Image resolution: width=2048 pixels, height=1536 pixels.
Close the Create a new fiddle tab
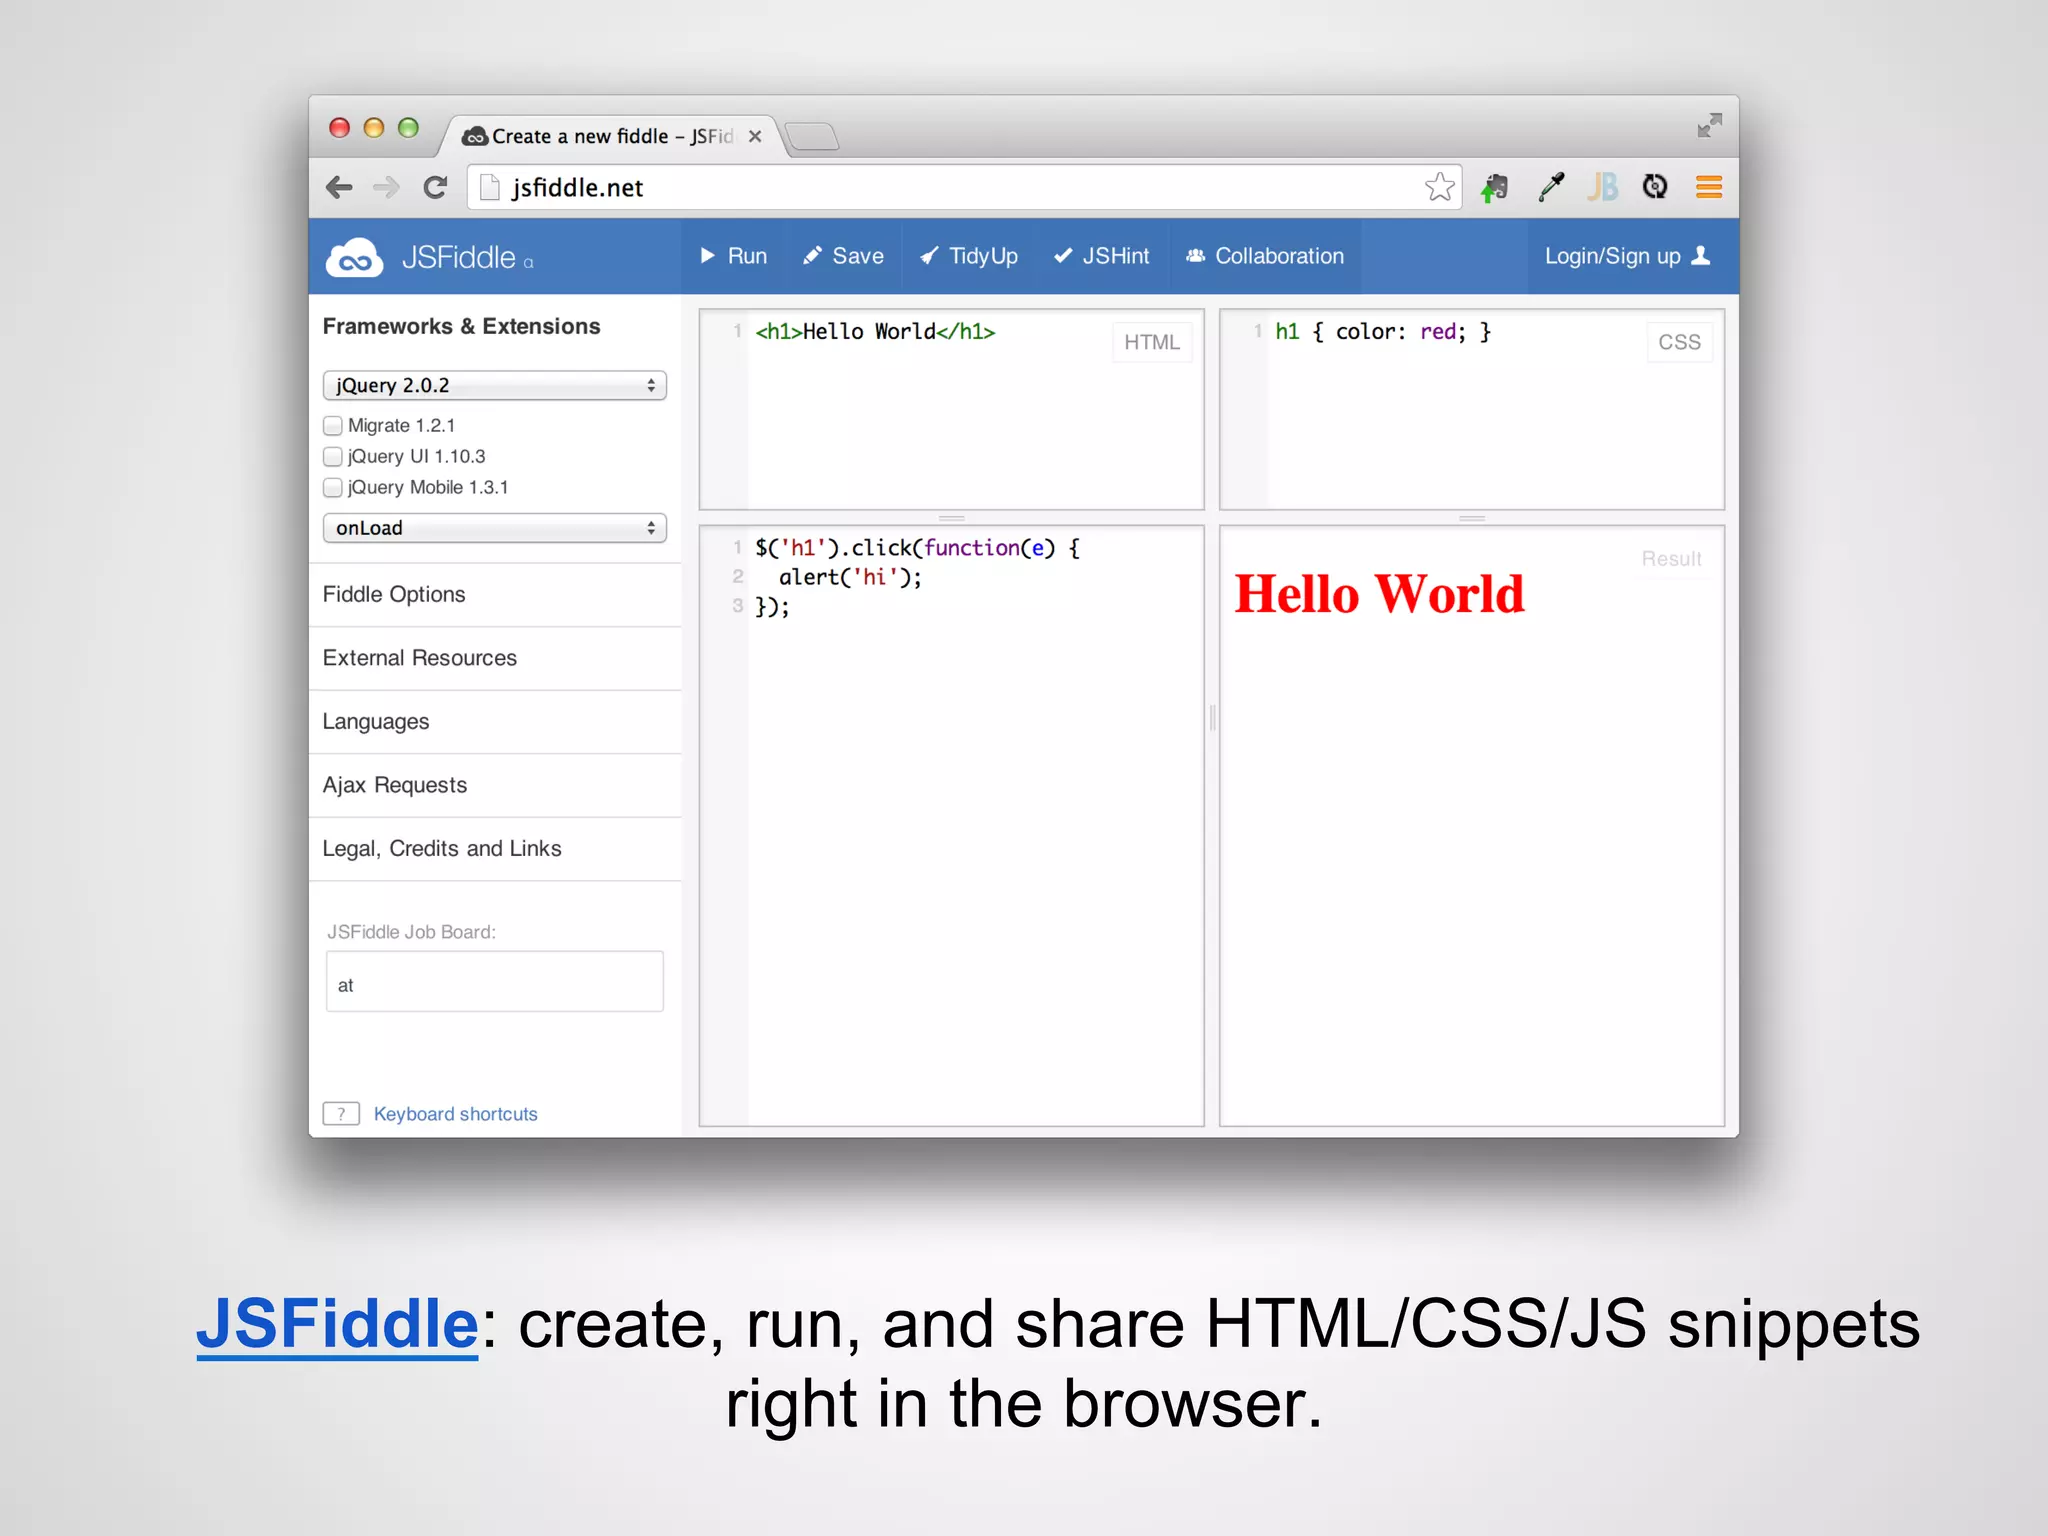tap(755, 136)
